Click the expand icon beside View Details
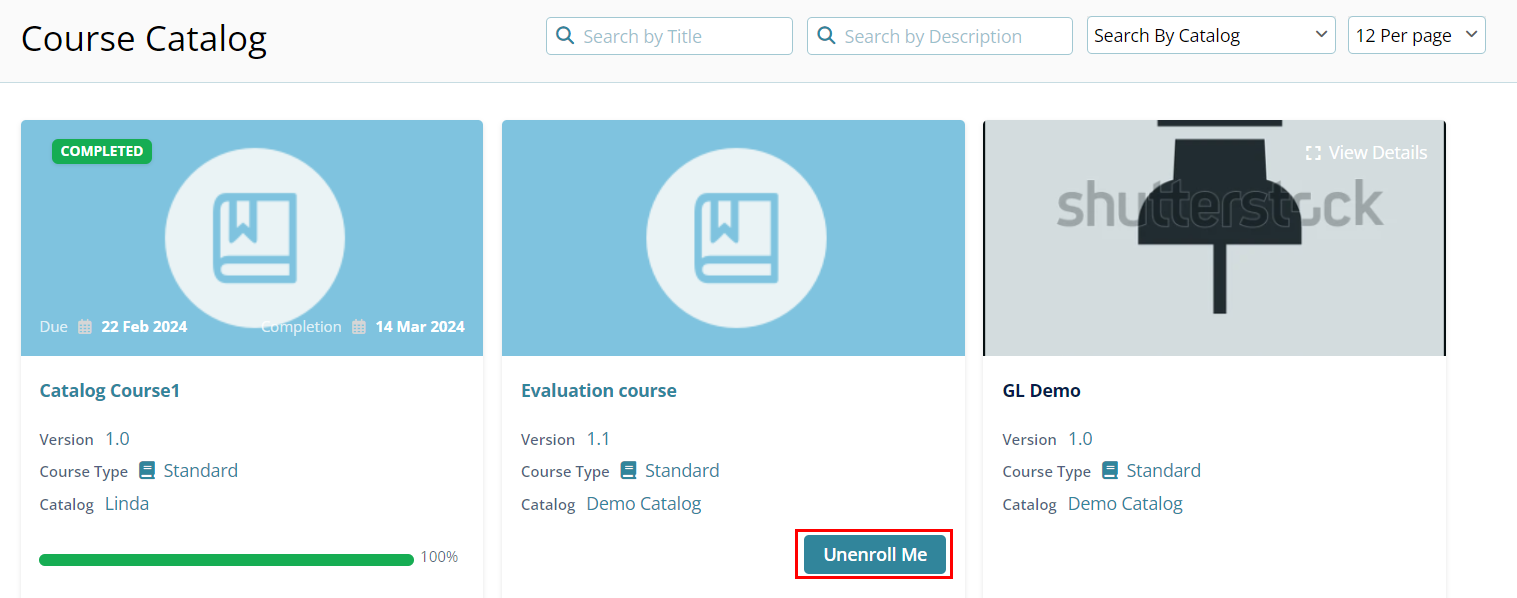 click(1313, 153)
